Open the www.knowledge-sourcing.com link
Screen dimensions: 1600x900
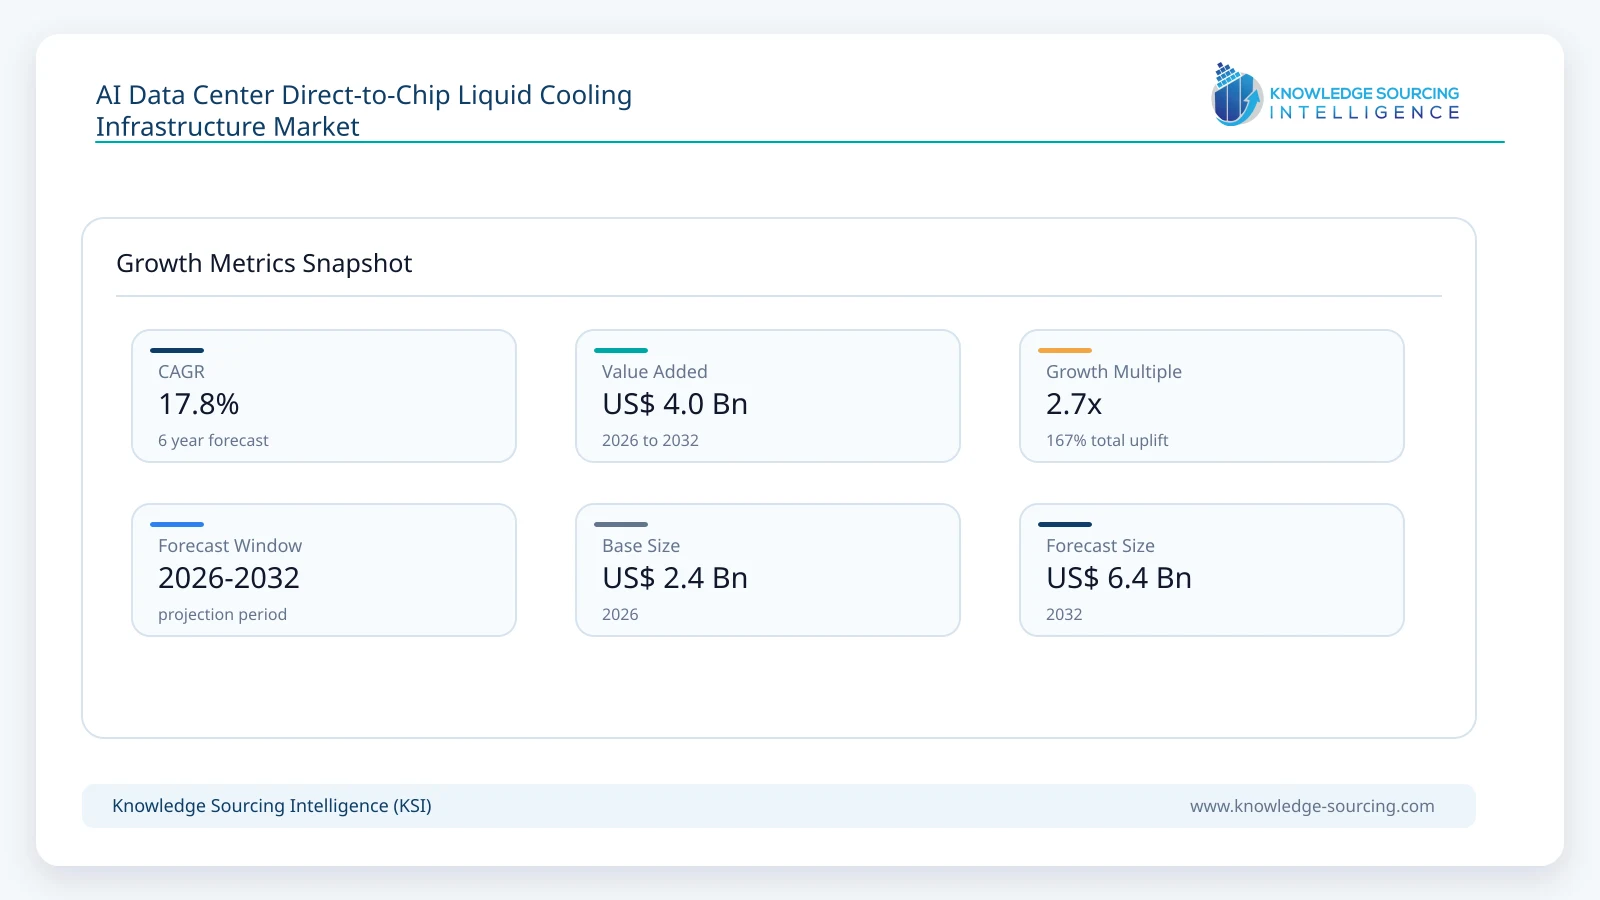click(1312, 806)
